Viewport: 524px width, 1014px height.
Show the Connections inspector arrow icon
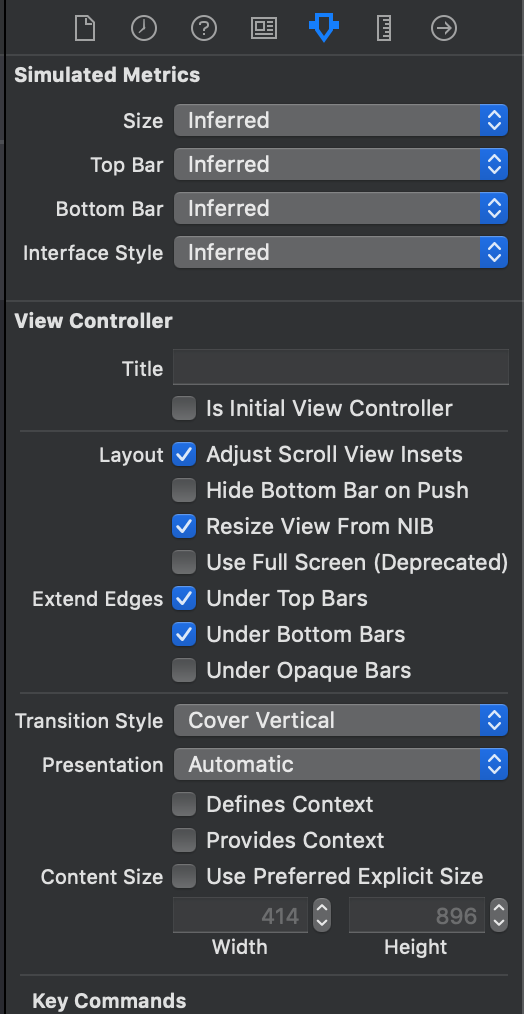(444, 28)
